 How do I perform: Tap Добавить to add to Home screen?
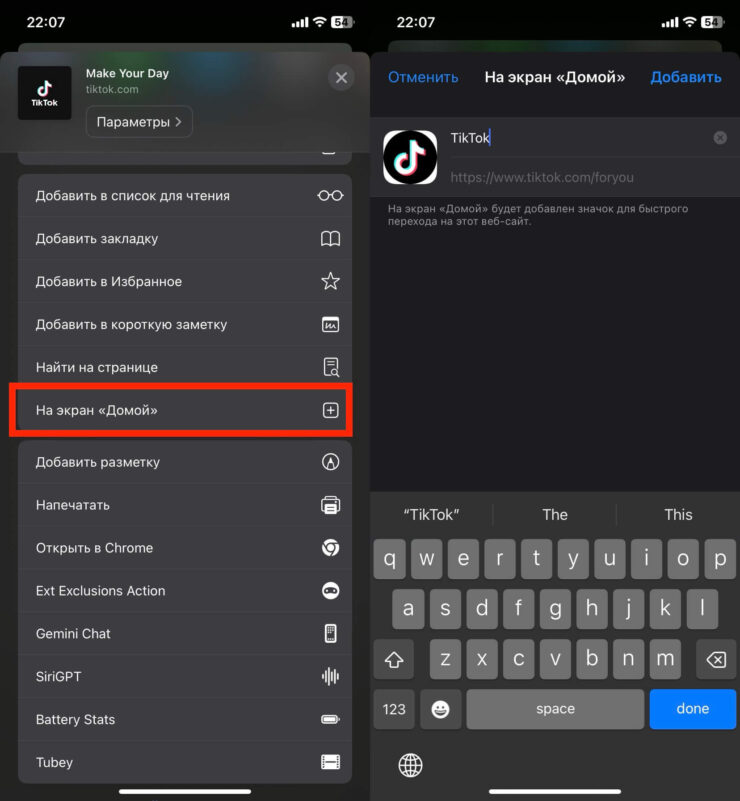(x=685, y=77)
